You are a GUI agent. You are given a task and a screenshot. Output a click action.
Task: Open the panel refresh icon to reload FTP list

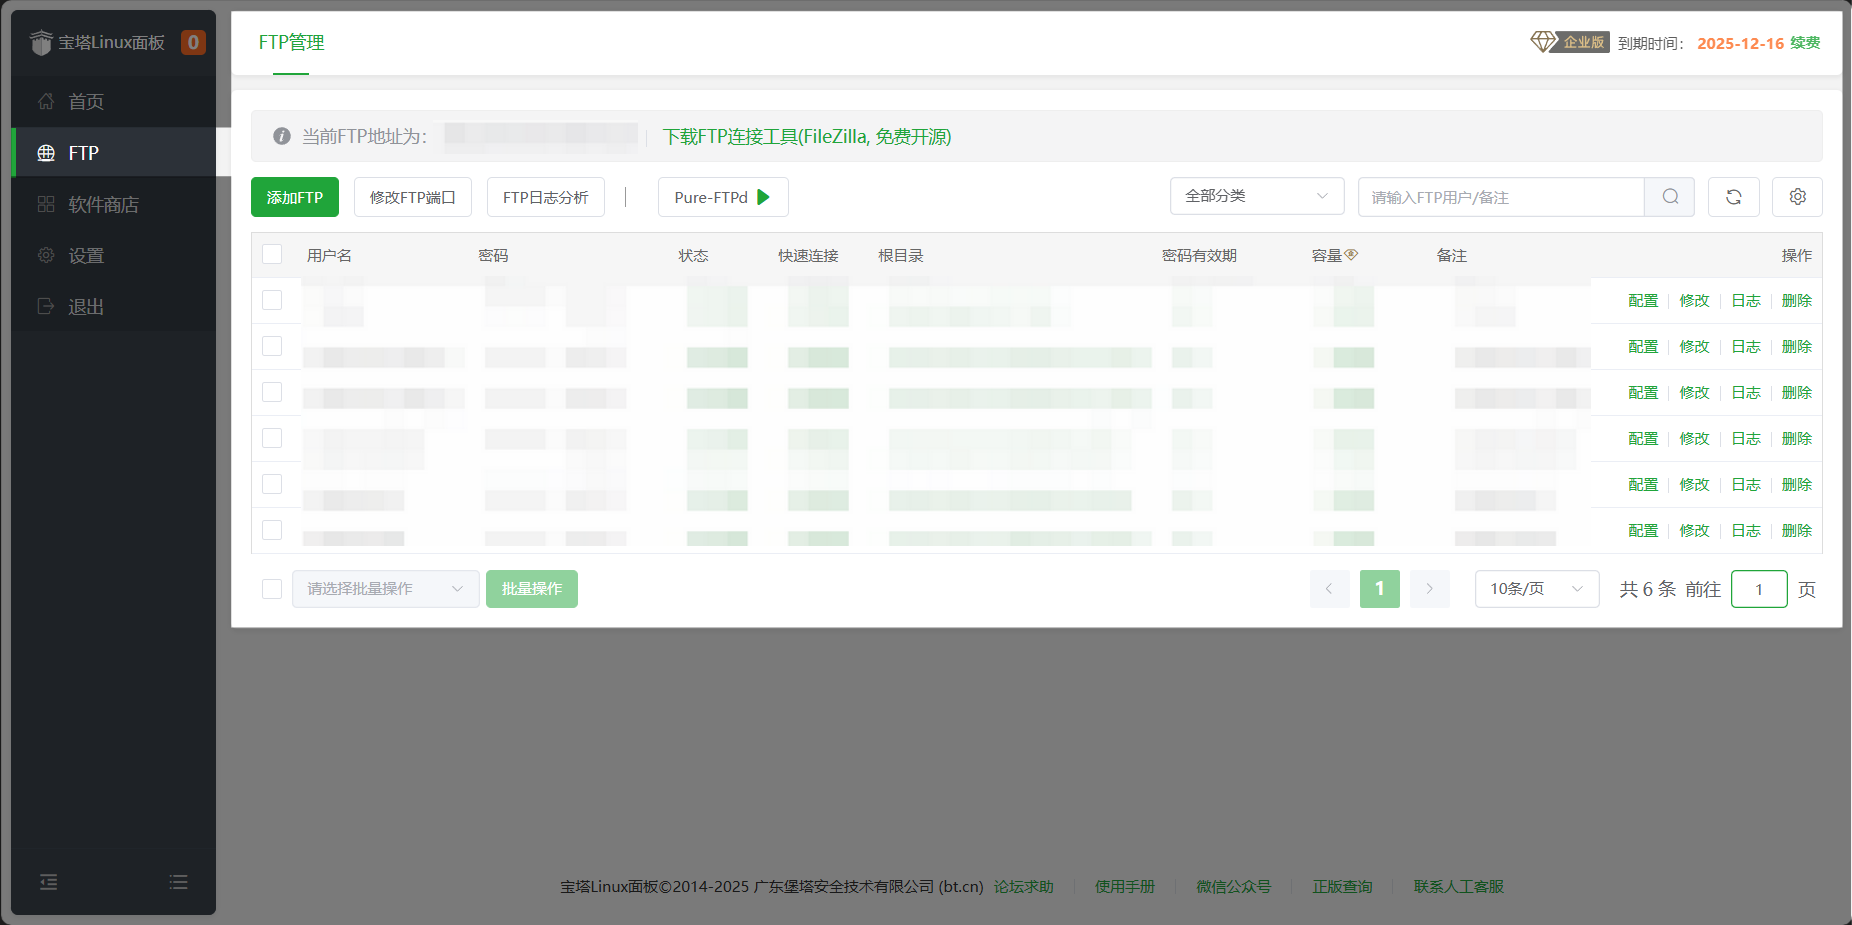[x=1733, y=196]
